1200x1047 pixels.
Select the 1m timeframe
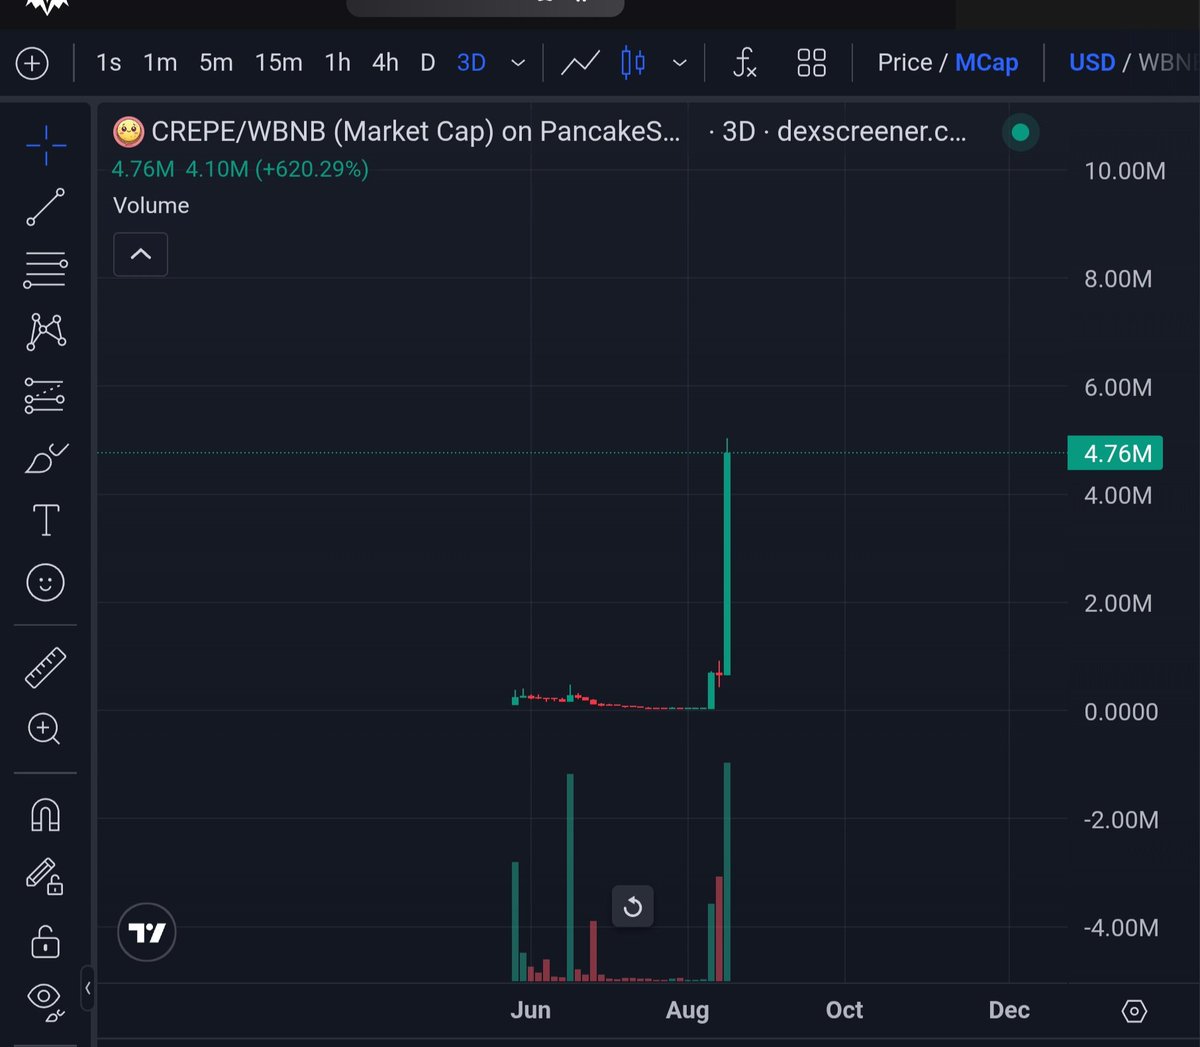point(160,63)
